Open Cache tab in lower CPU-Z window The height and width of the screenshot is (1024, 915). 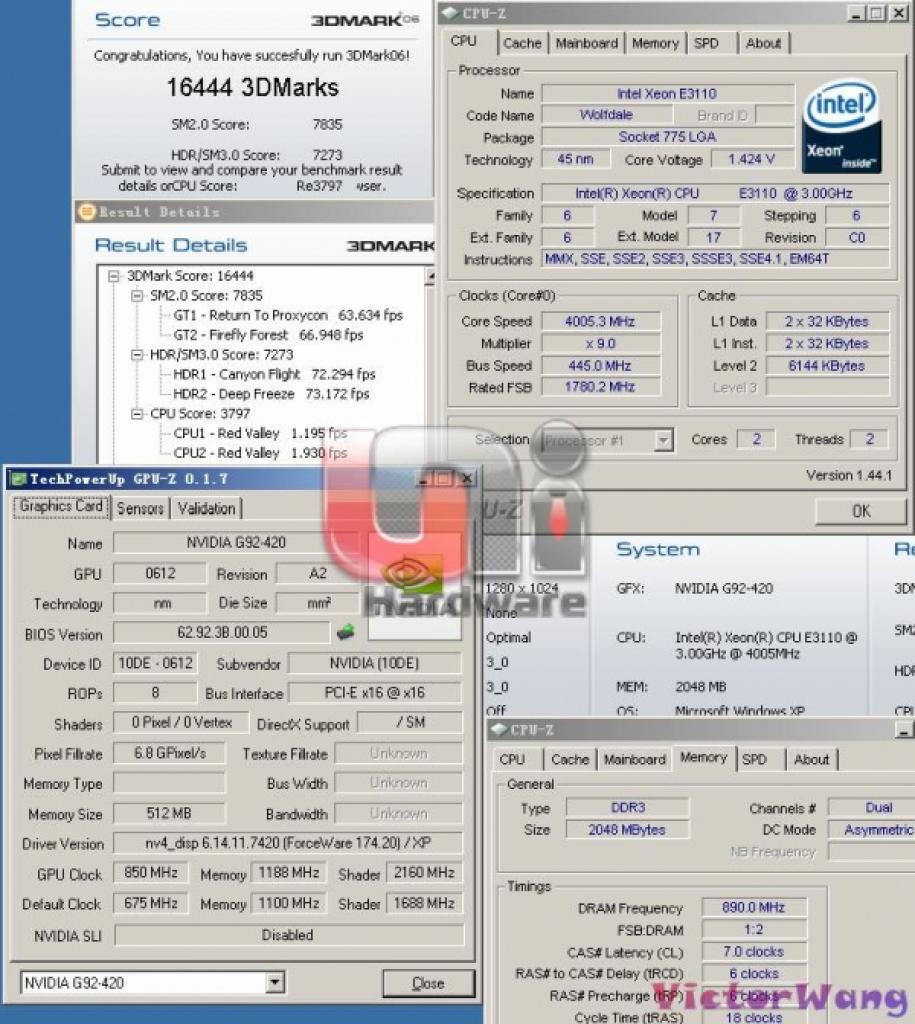pyautogui.click(x=570, y=760)
